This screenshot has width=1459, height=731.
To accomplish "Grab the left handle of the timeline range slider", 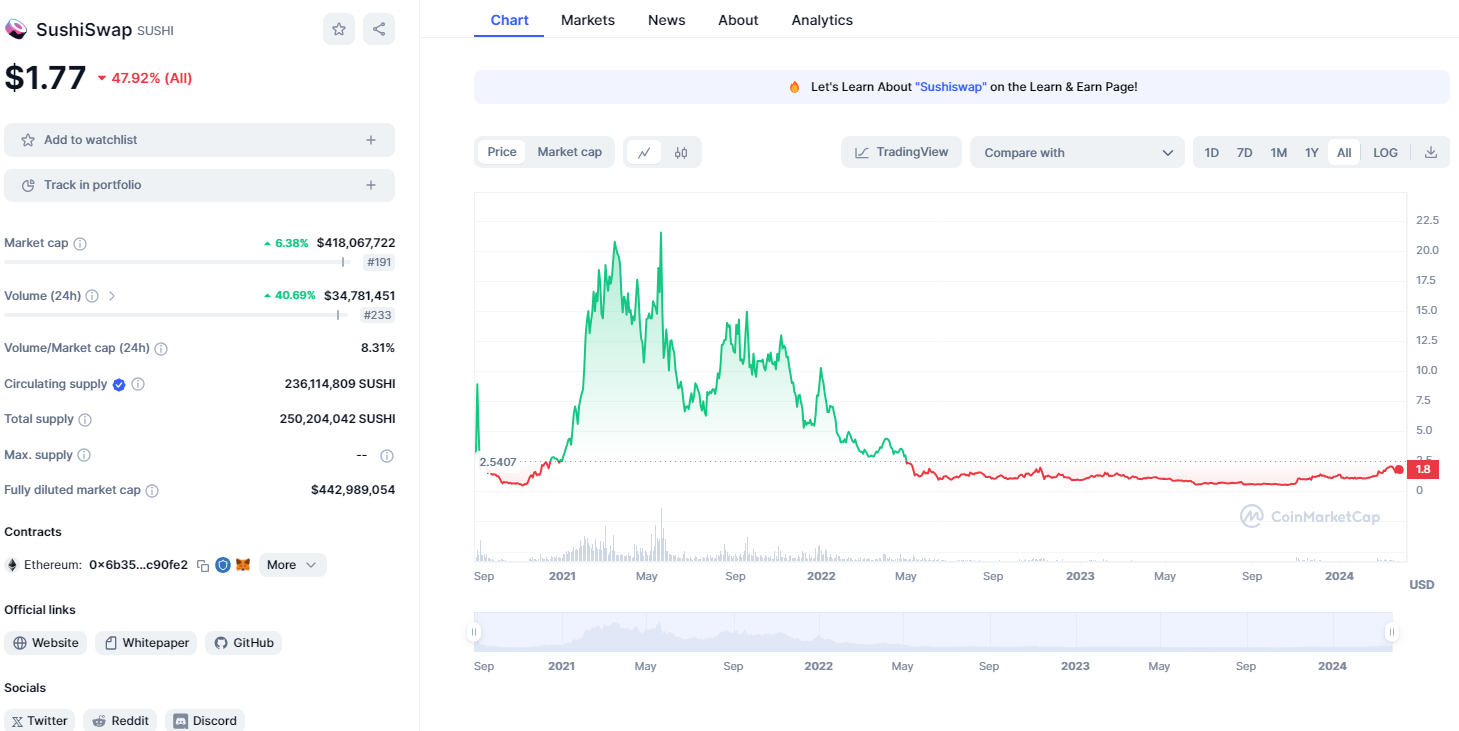I will click(x=475, y=632).
